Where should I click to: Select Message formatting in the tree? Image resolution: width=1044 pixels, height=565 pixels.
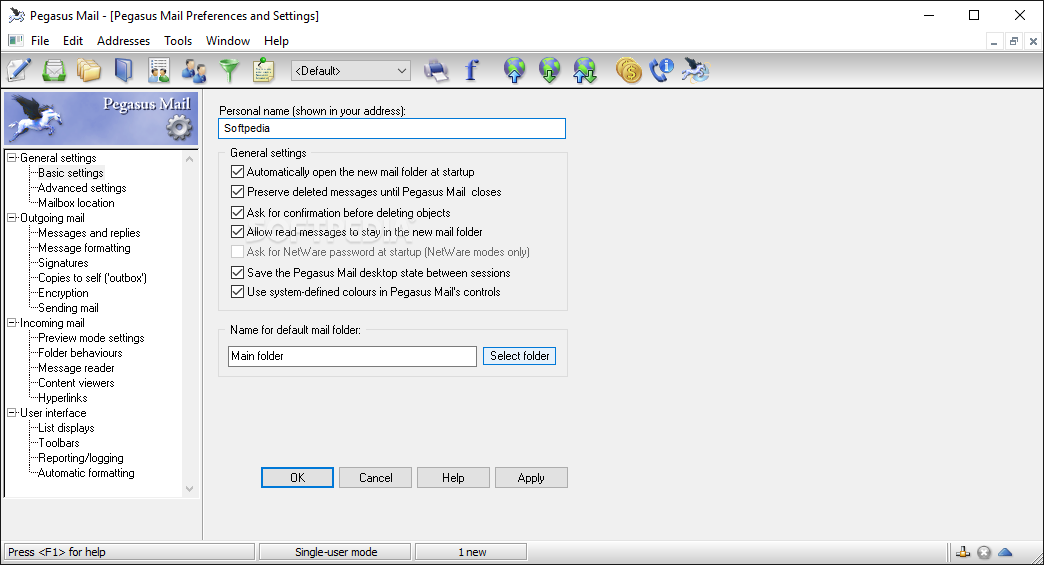click(84, 248)
